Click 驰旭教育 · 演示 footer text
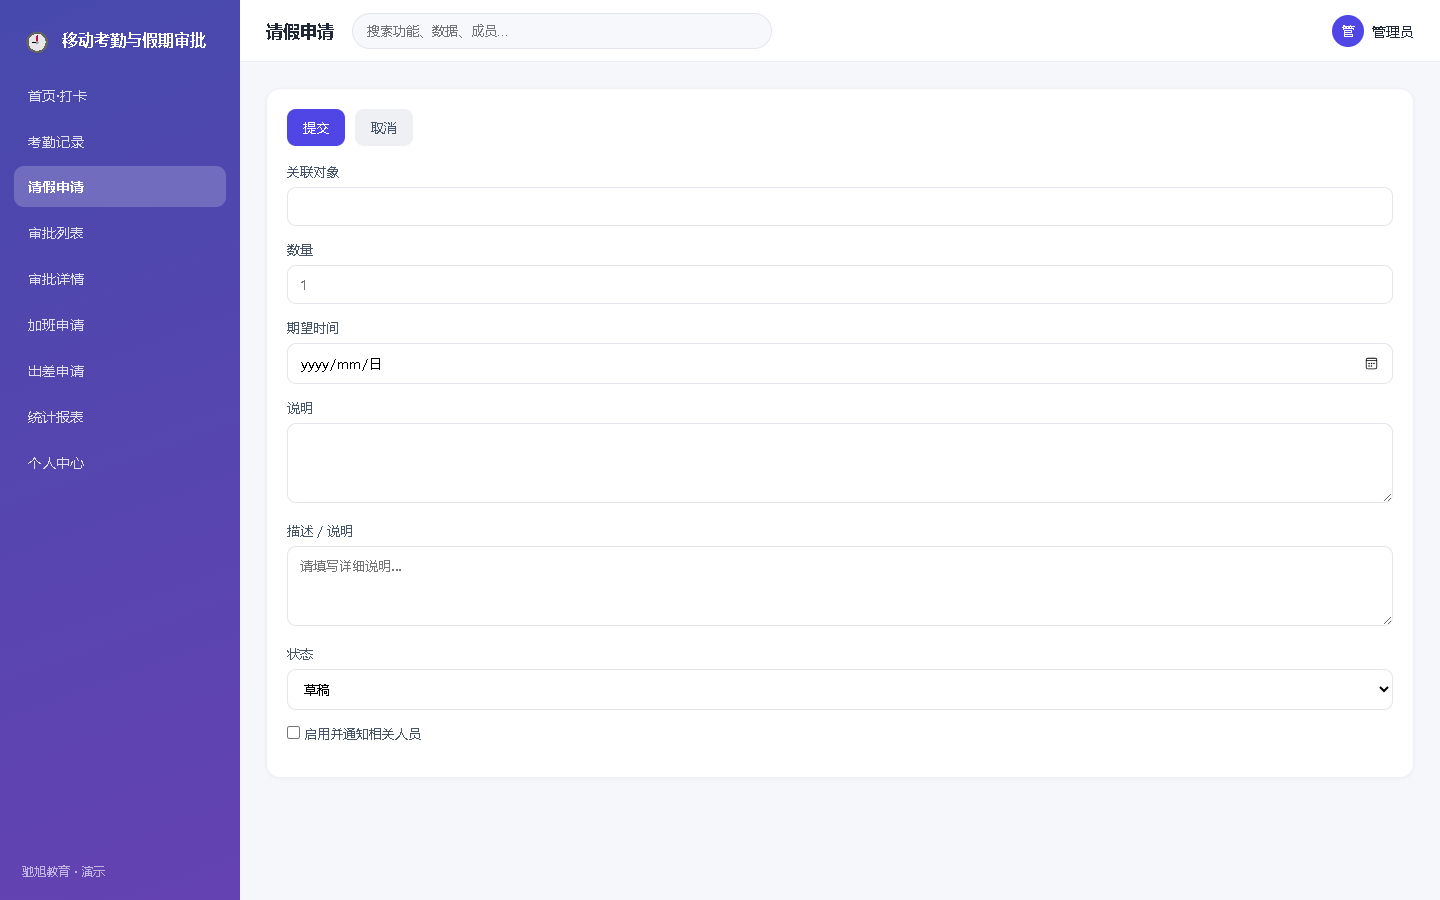The width and height of the screenshot is (1440, 900). pyautogui.click(x=64, y=872)
